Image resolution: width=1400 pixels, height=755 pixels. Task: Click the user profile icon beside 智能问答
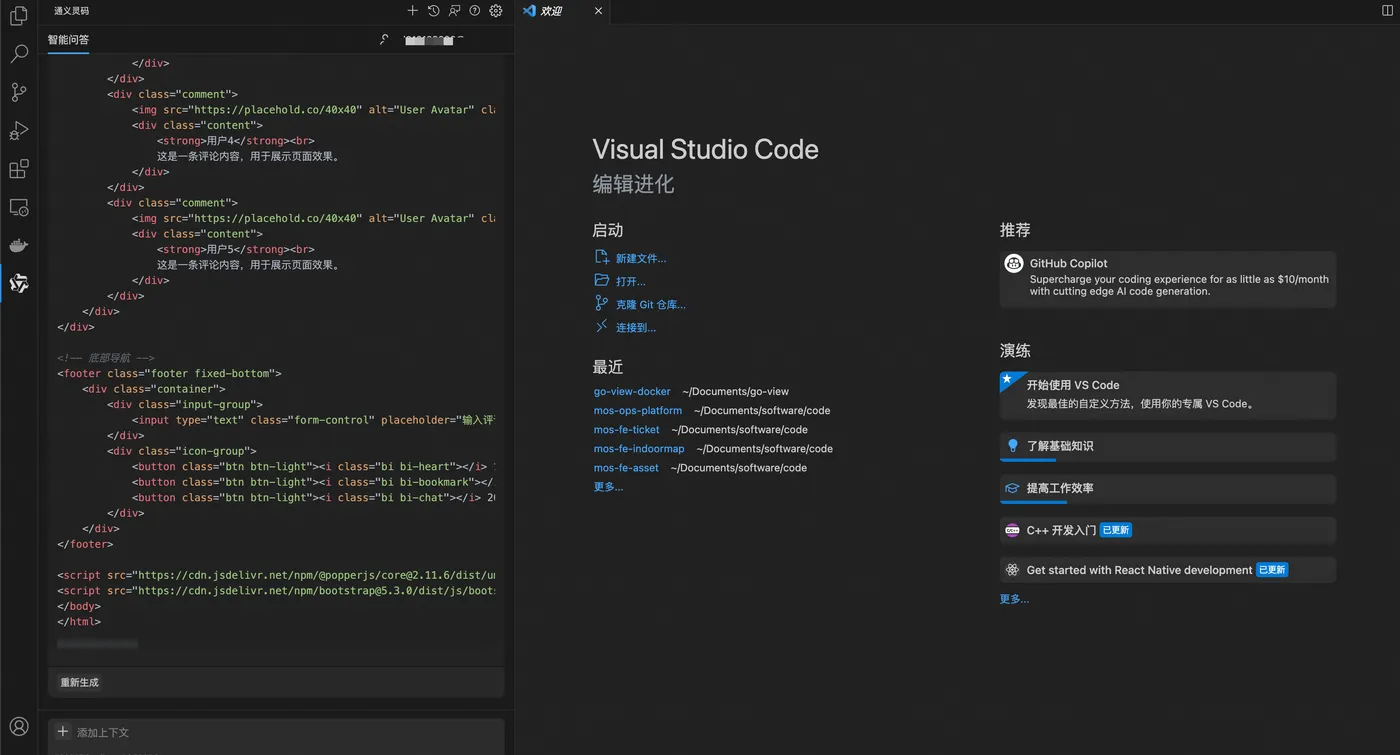tap(385, 40)
